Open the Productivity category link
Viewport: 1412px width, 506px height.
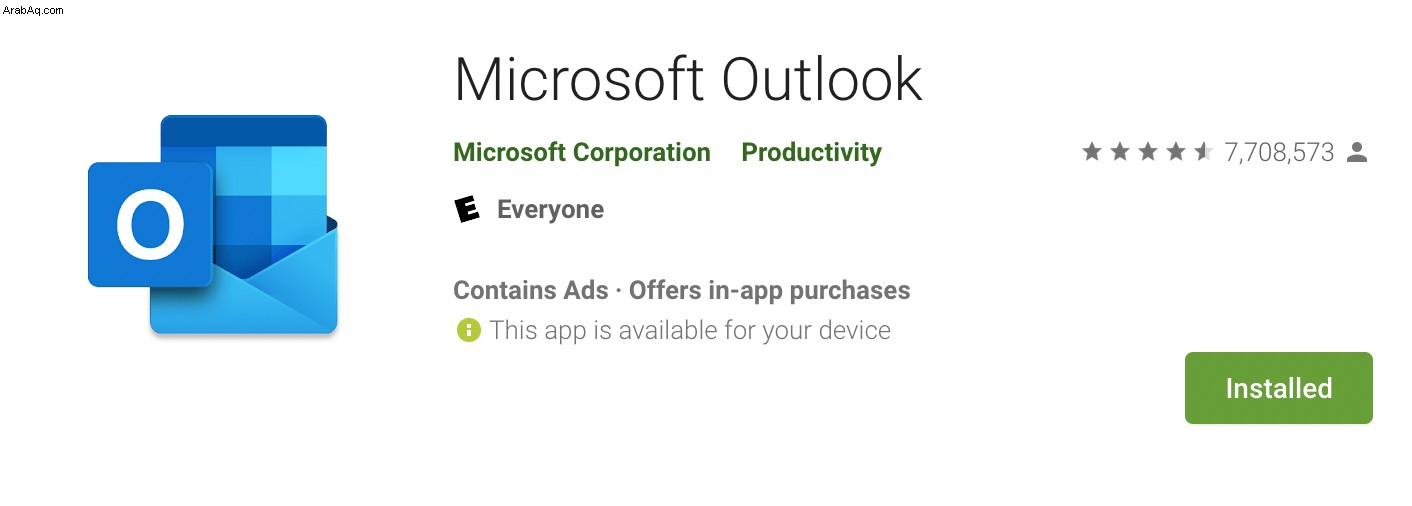click(811, 153)
